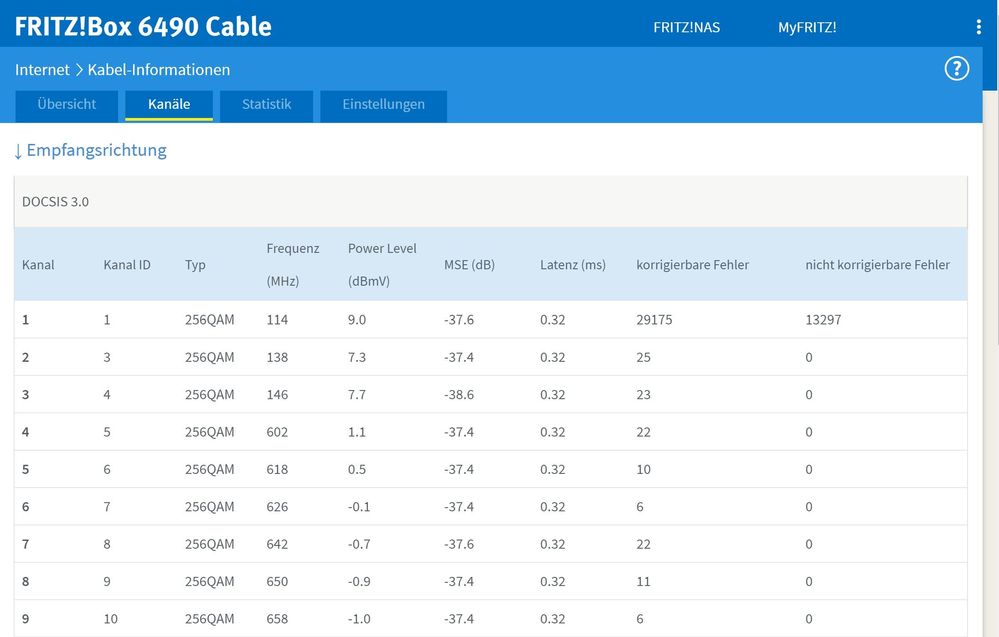Click the Frequenz (MHz) column header
This screenshot has width=999, height=637.
[293, 264]
